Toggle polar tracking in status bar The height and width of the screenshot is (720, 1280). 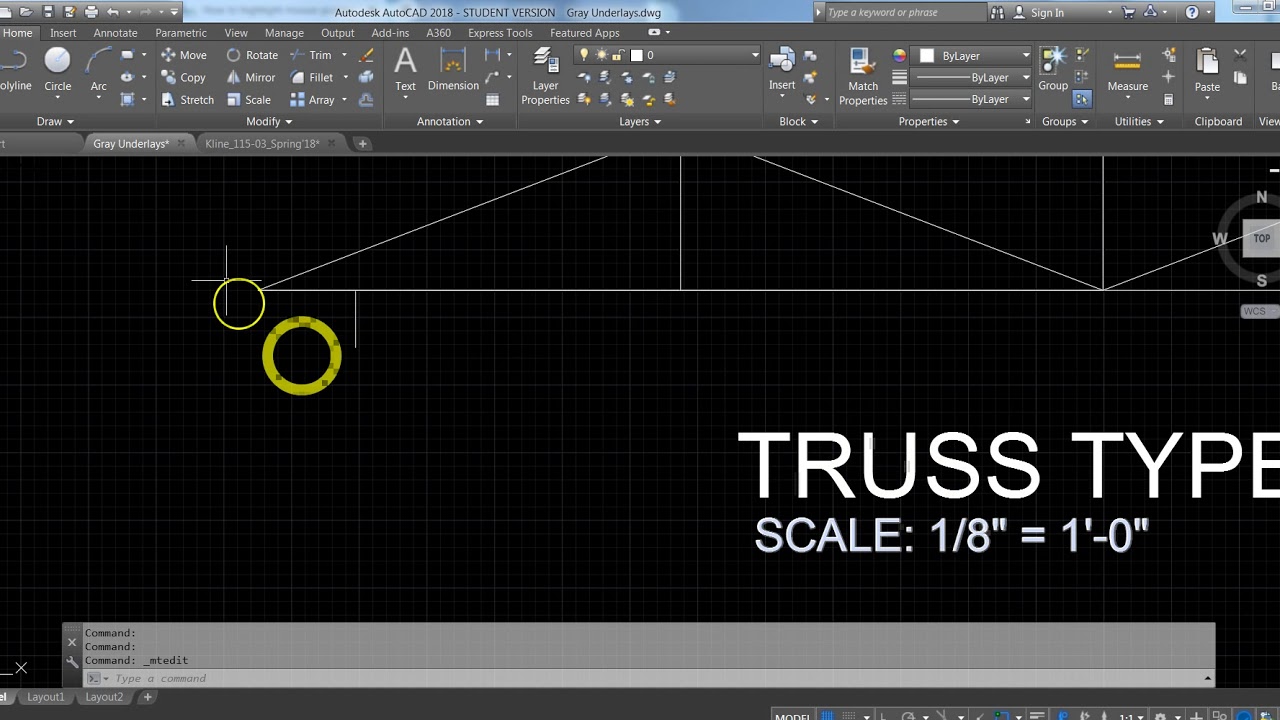(x=907, y=717)
